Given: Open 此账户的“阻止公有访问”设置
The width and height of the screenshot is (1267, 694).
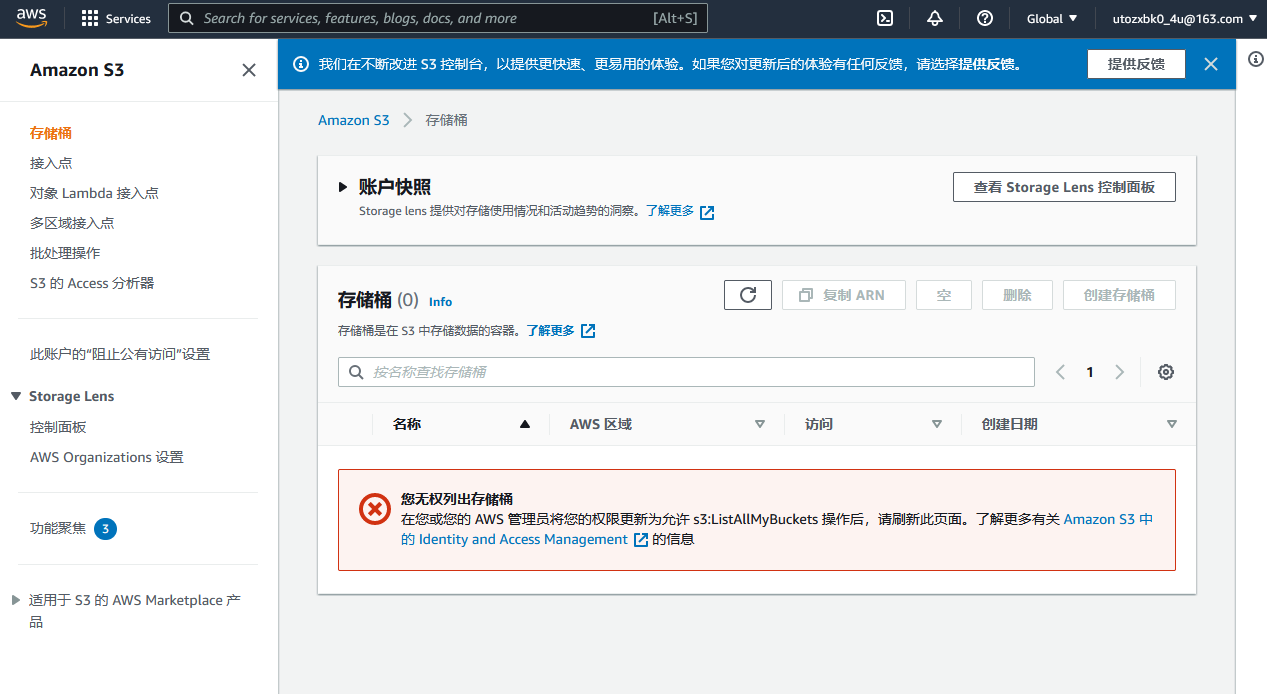Looking at the screenshot, I should 120,354.
